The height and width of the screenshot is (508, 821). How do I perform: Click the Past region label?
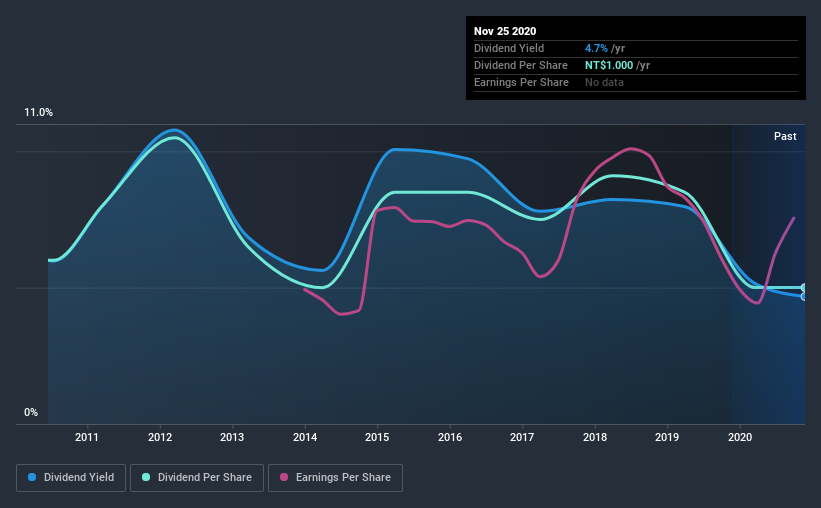[x=785, y=136]
